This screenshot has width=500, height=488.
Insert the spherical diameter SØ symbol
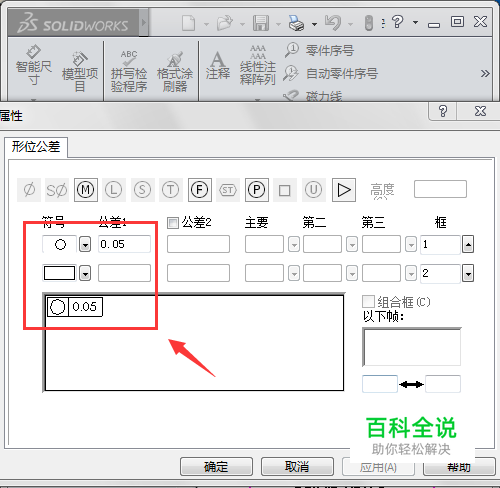pyautogui.click(x=57, y=190)
